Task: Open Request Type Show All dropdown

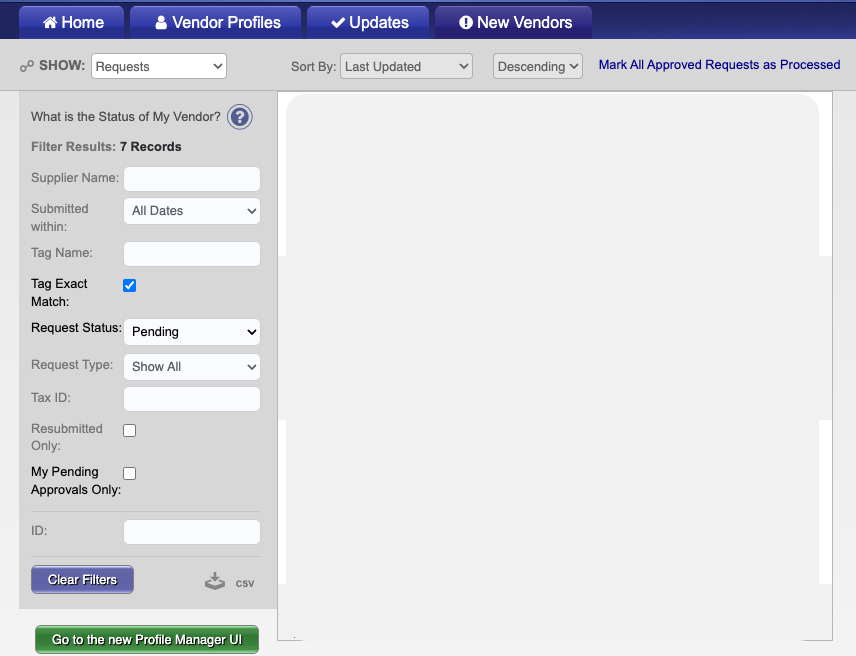Action: [192, 367]
